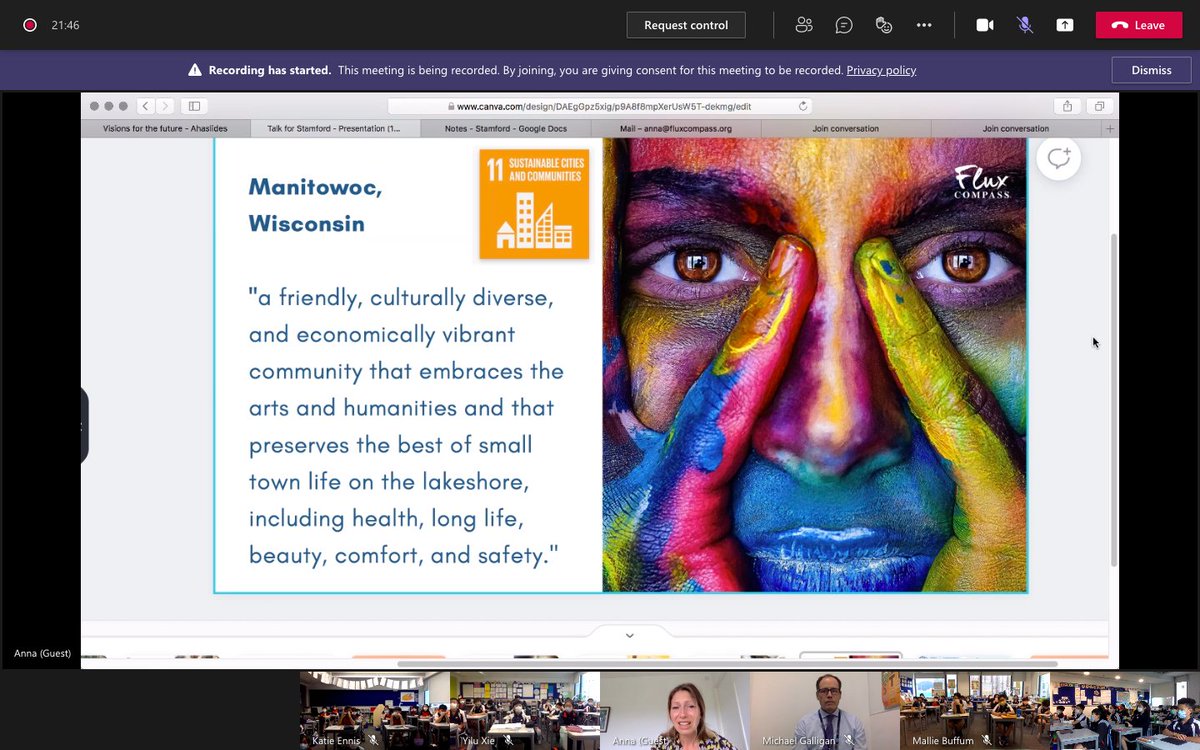Click the quote text on the slide
The image size is (1200, 750).
406,426
